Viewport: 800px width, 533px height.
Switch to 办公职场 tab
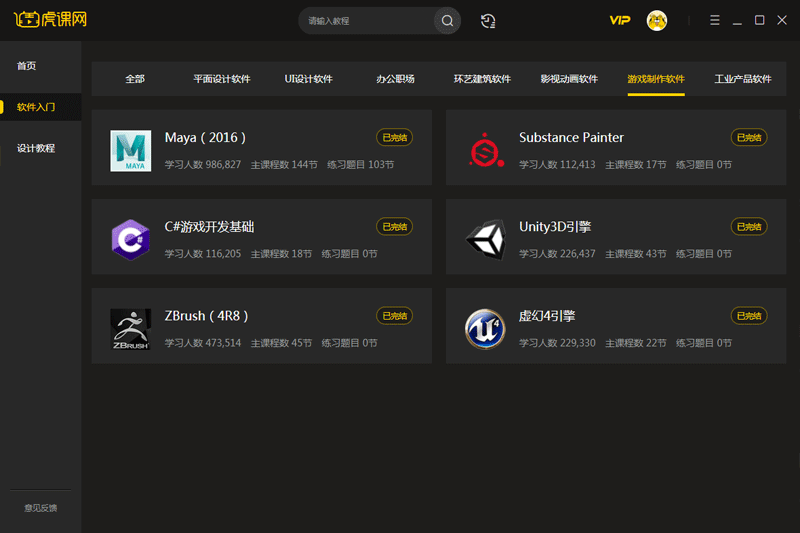[x=395, y=79]
